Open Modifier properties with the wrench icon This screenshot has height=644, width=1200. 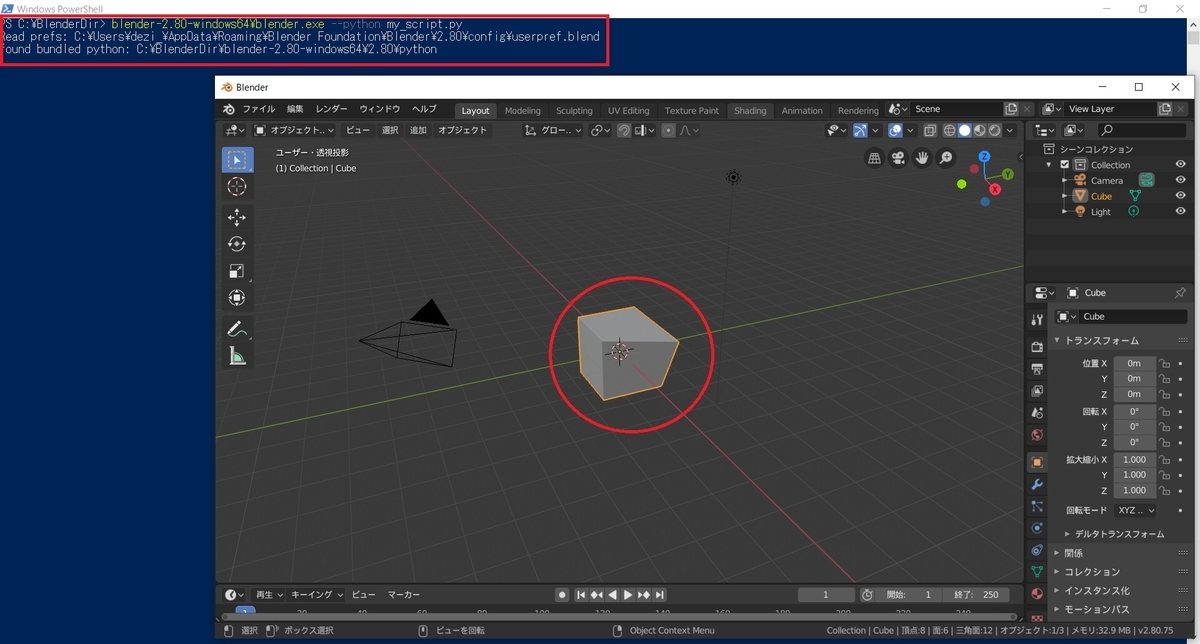coord(1036,486)
